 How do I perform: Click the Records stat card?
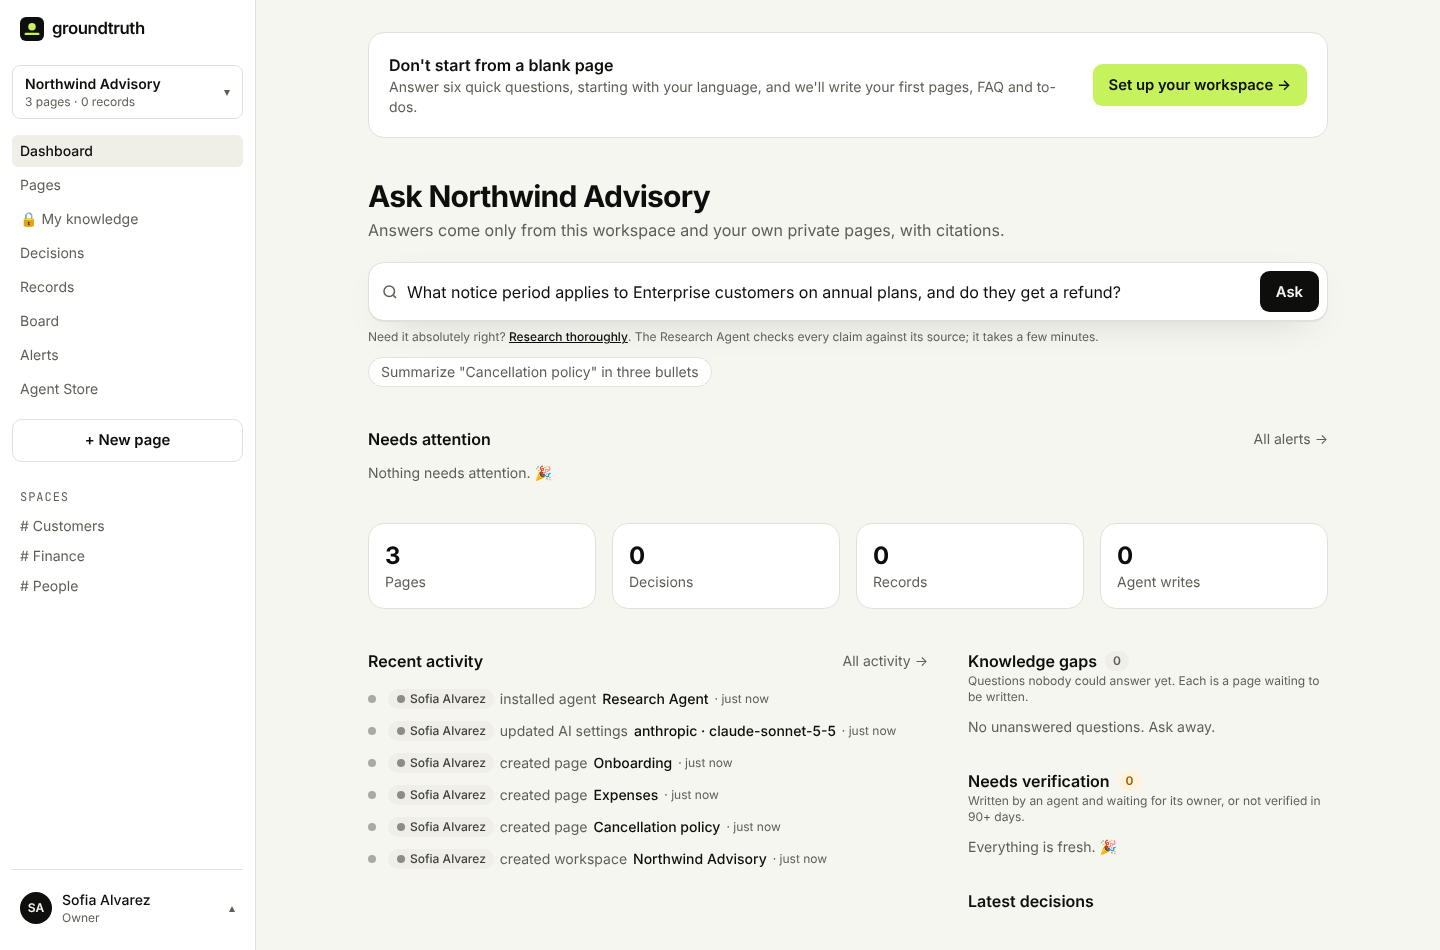(x=970, y=566)
